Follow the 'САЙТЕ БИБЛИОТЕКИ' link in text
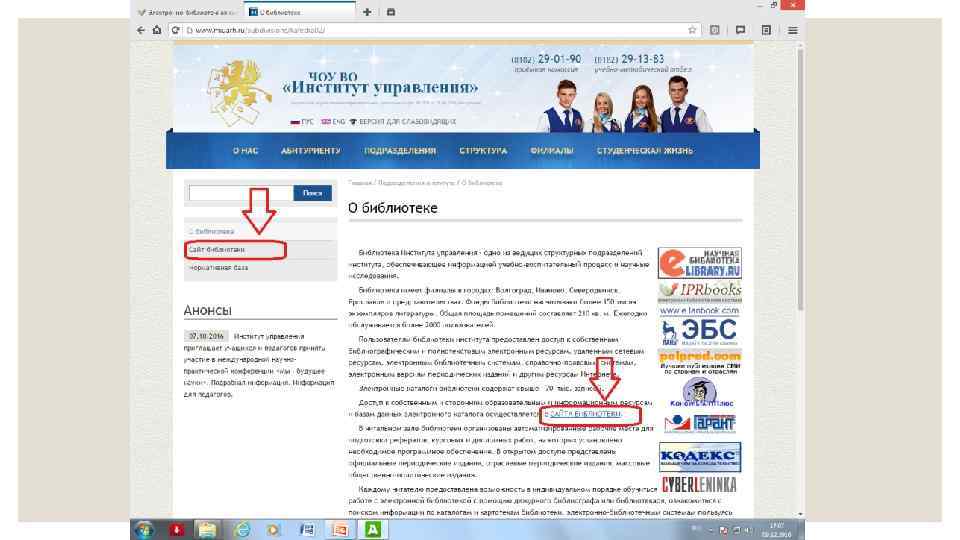The image size is (960, 540). (585, 414)
